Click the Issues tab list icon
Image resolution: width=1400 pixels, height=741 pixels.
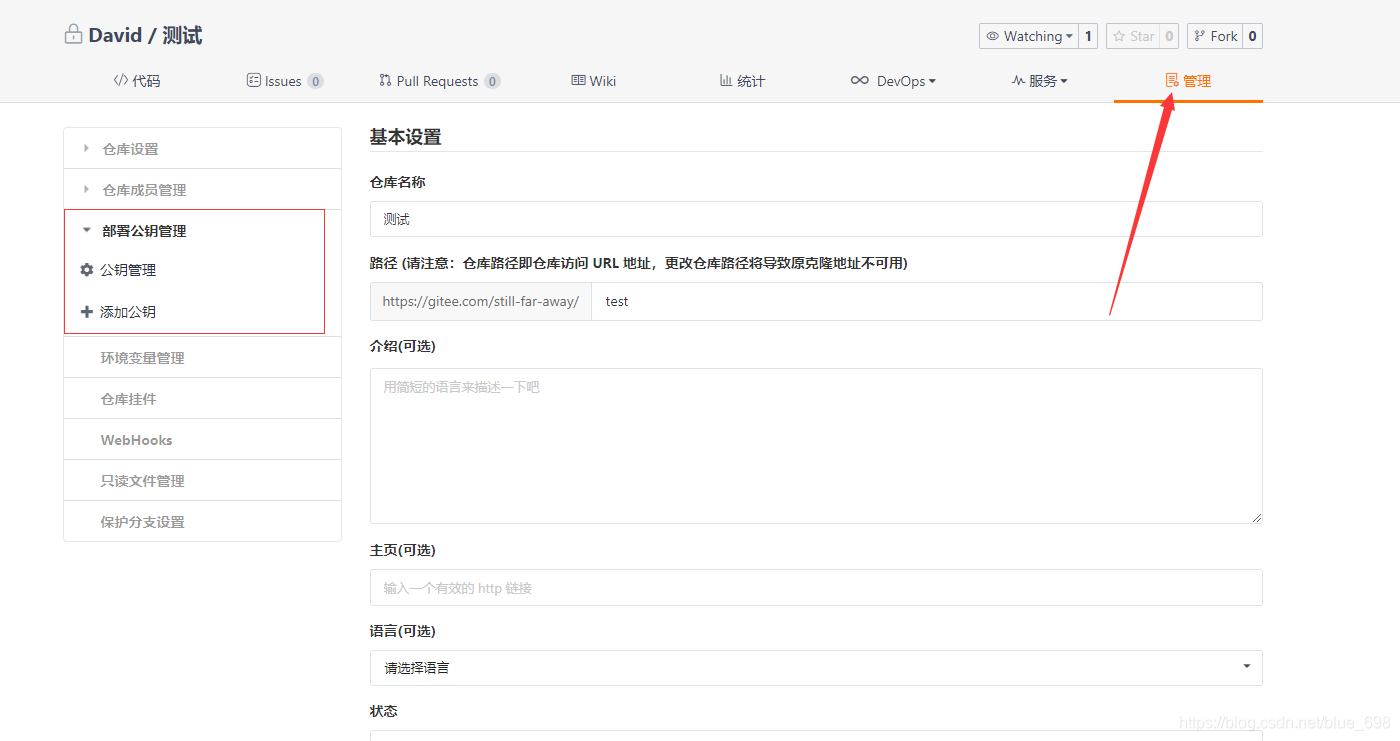point(254,80)
